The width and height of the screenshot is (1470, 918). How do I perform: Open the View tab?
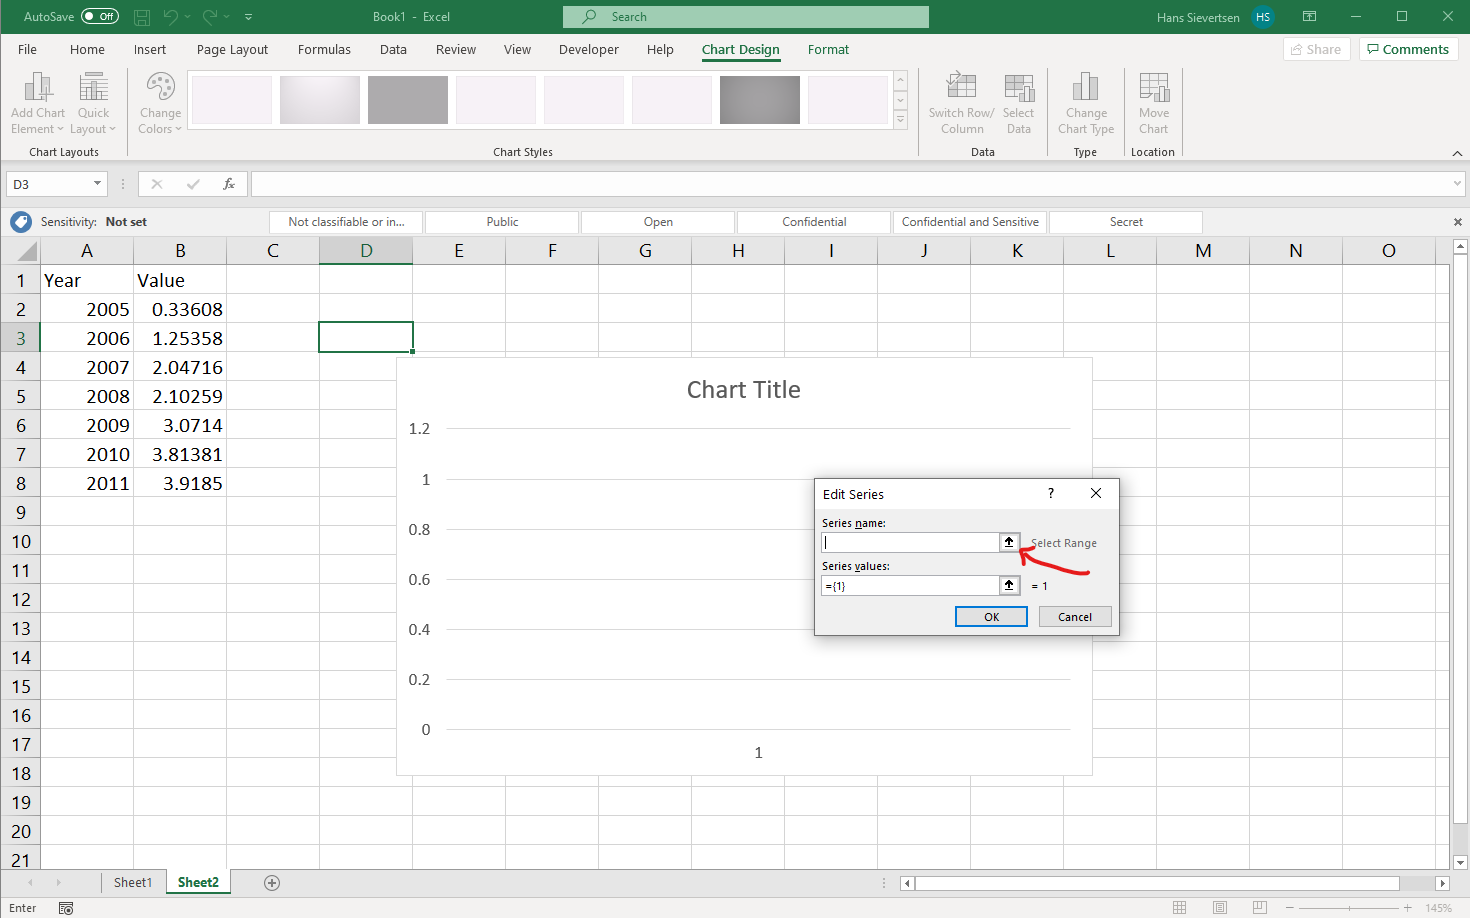coord(517,49)
